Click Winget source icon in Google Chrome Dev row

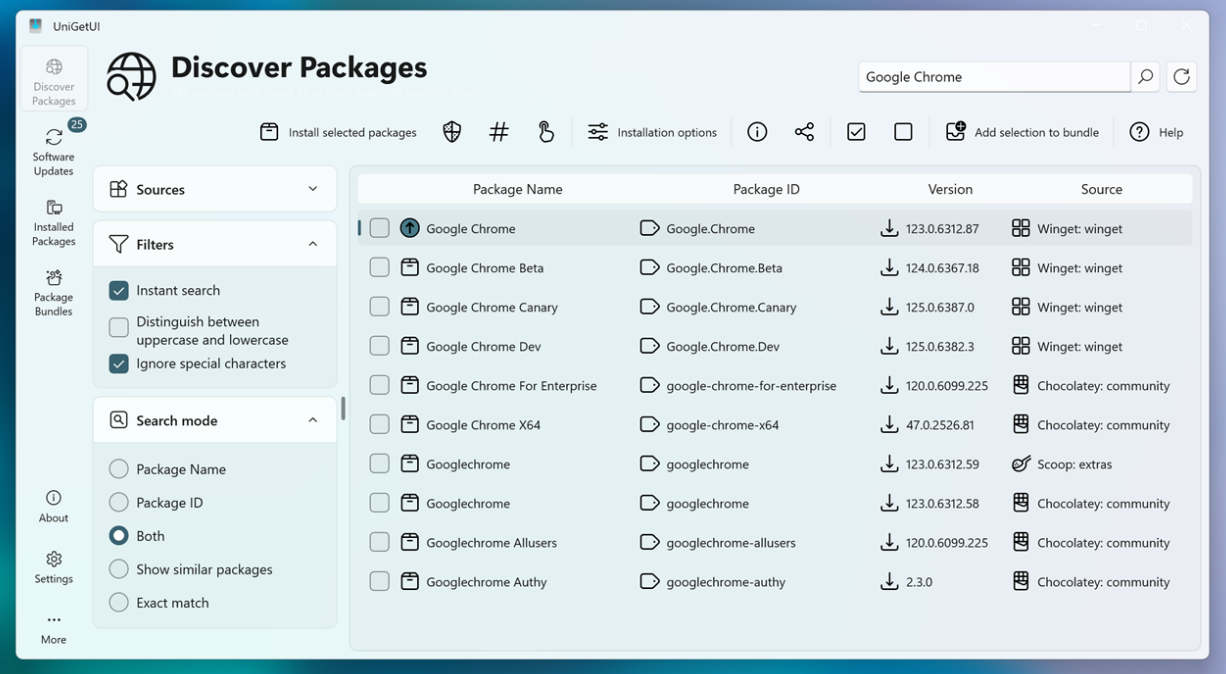pos(1021,346)
